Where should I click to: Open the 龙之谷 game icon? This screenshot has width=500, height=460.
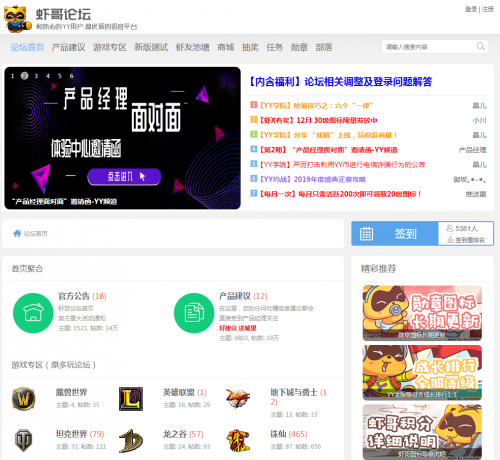coord(131,441)
